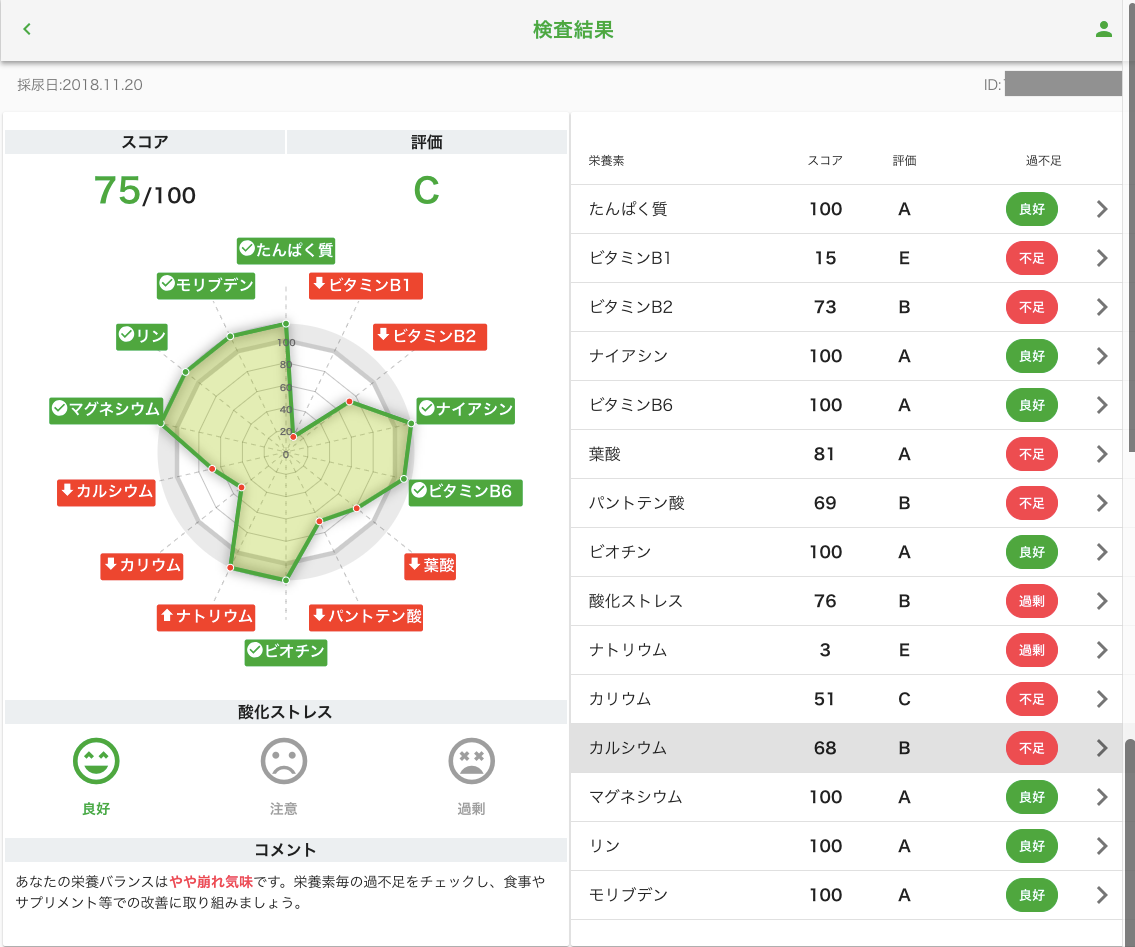Viewport: 1135px width, 947px height.
Task: Click the happy 良好 face icon
Action: point(96,762)
